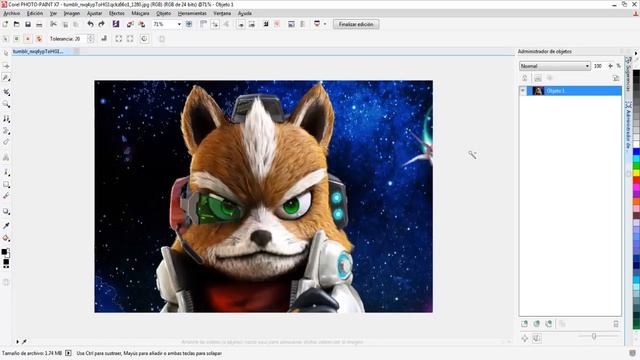Select the Eyedropper tool
640x360 pixels.
(6, 226)
